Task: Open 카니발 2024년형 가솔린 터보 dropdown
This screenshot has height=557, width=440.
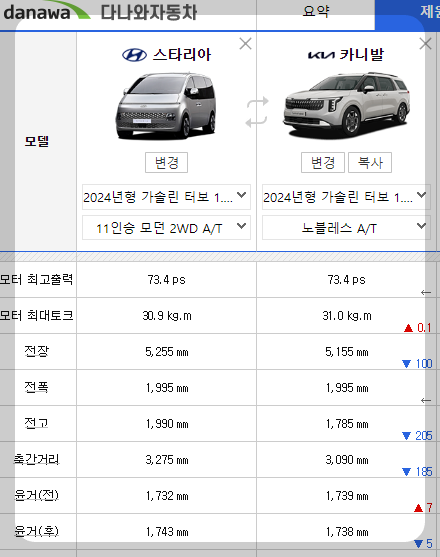Action: [x=346, y=197]
